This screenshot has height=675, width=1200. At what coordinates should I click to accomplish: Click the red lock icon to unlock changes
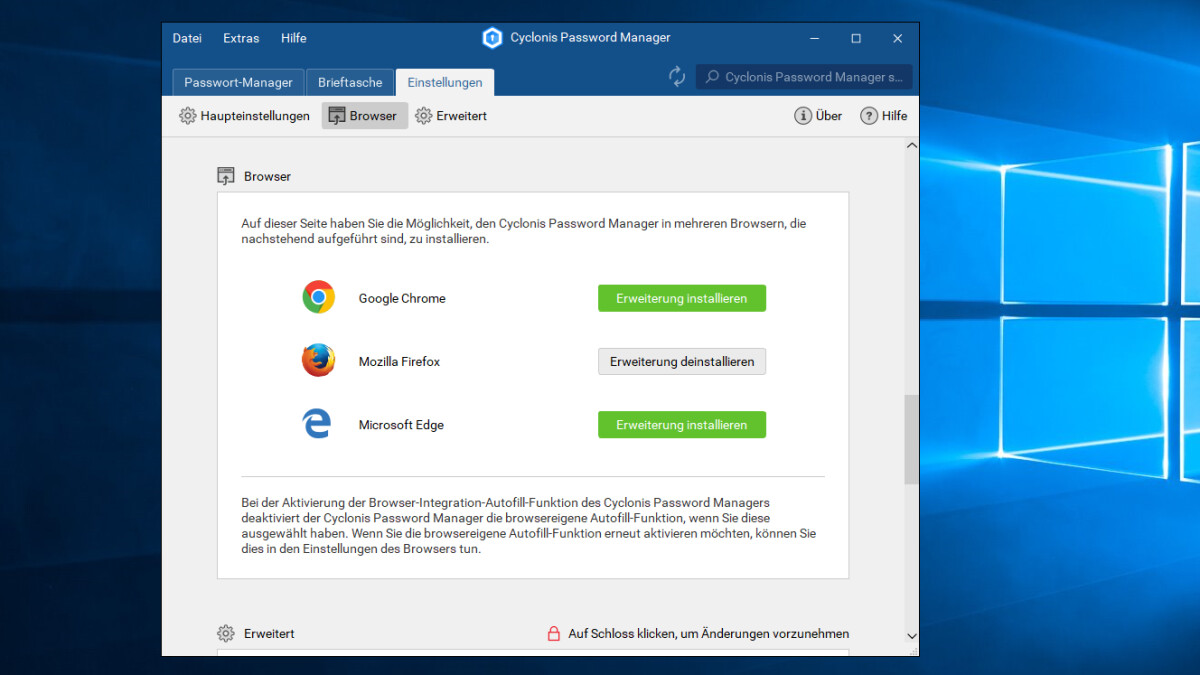(x=553, y=633)
